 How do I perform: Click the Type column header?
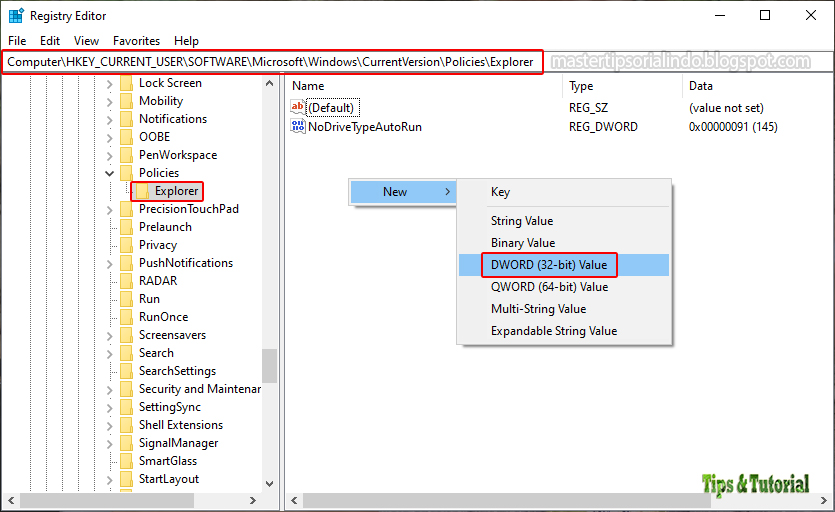point(623,86)
